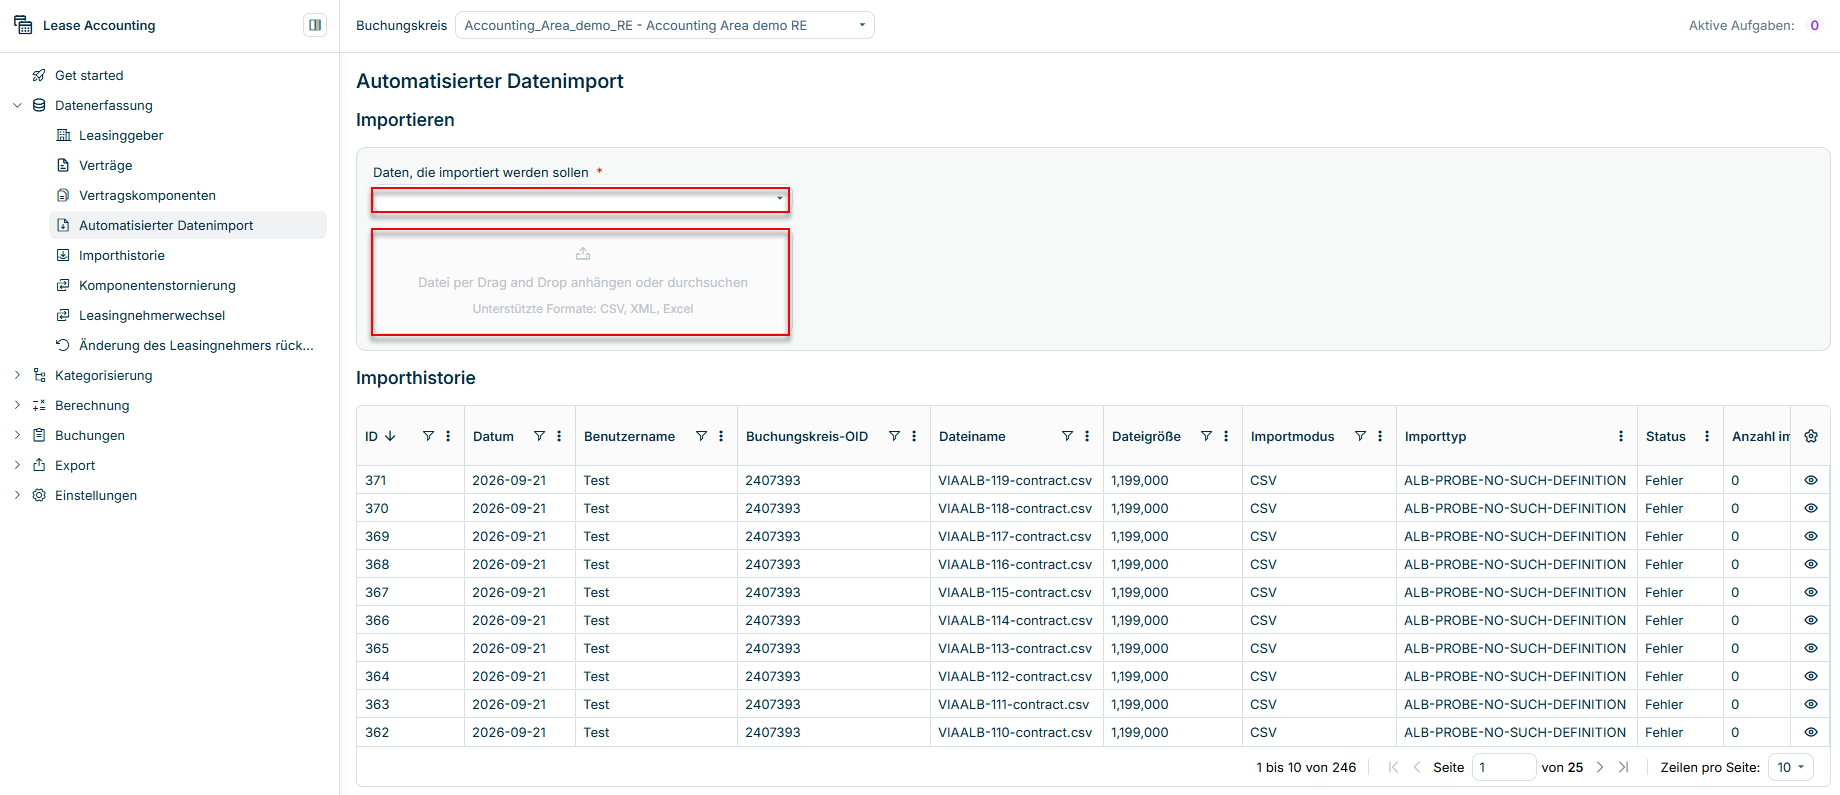Toggle the sidebar collapse icon
This screenshot has height=795, width=1840.
tap(315, 25)
